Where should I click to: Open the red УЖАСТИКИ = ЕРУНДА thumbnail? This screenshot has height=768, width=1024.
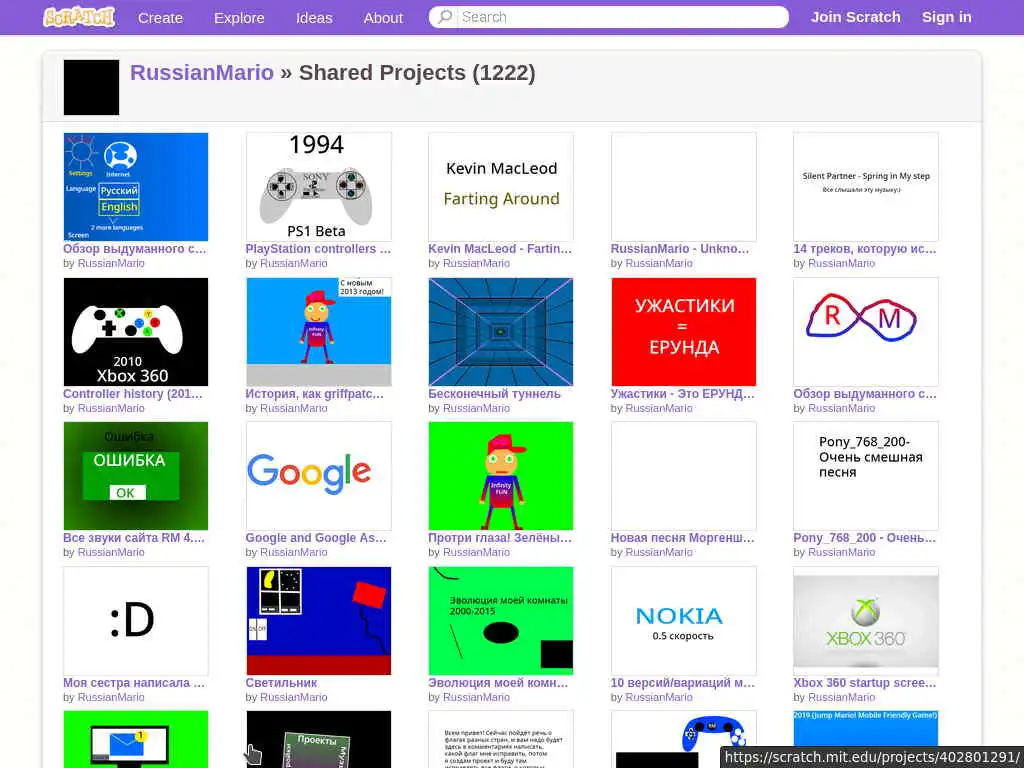(684, 332)
